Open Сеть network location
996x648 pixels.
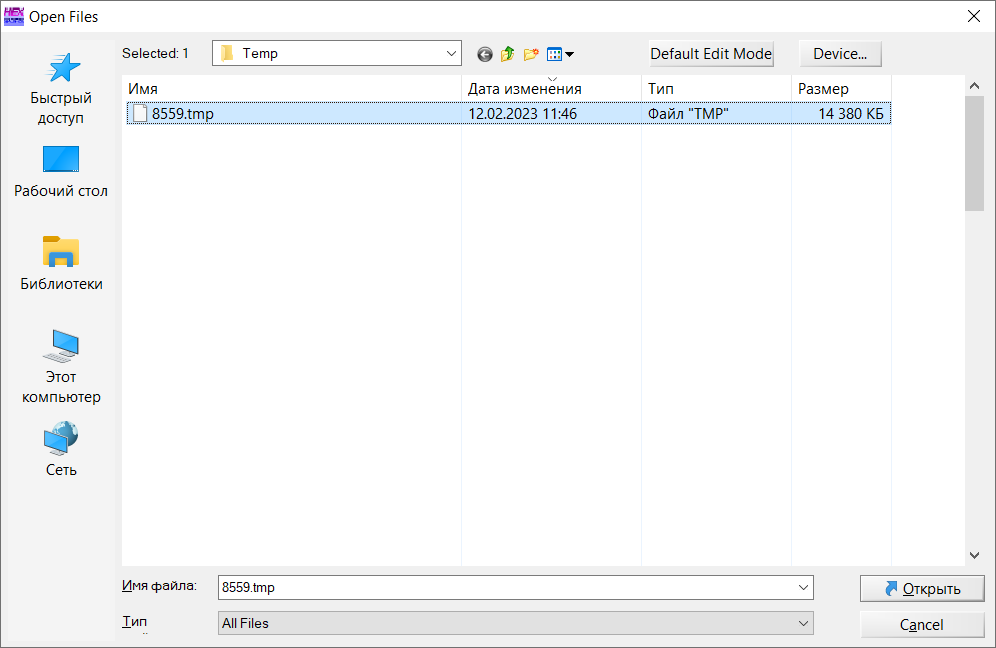61,449
